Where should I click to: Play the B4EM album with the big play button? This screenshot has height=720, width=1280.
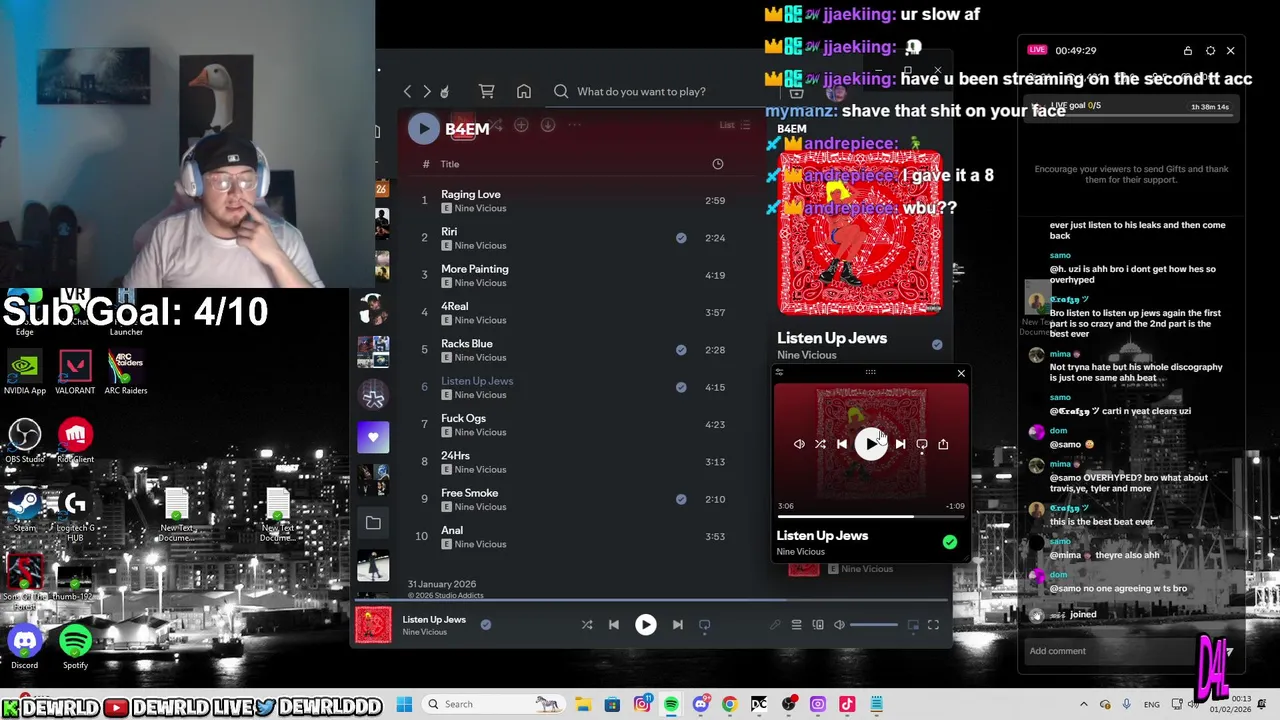coord(424,128)
